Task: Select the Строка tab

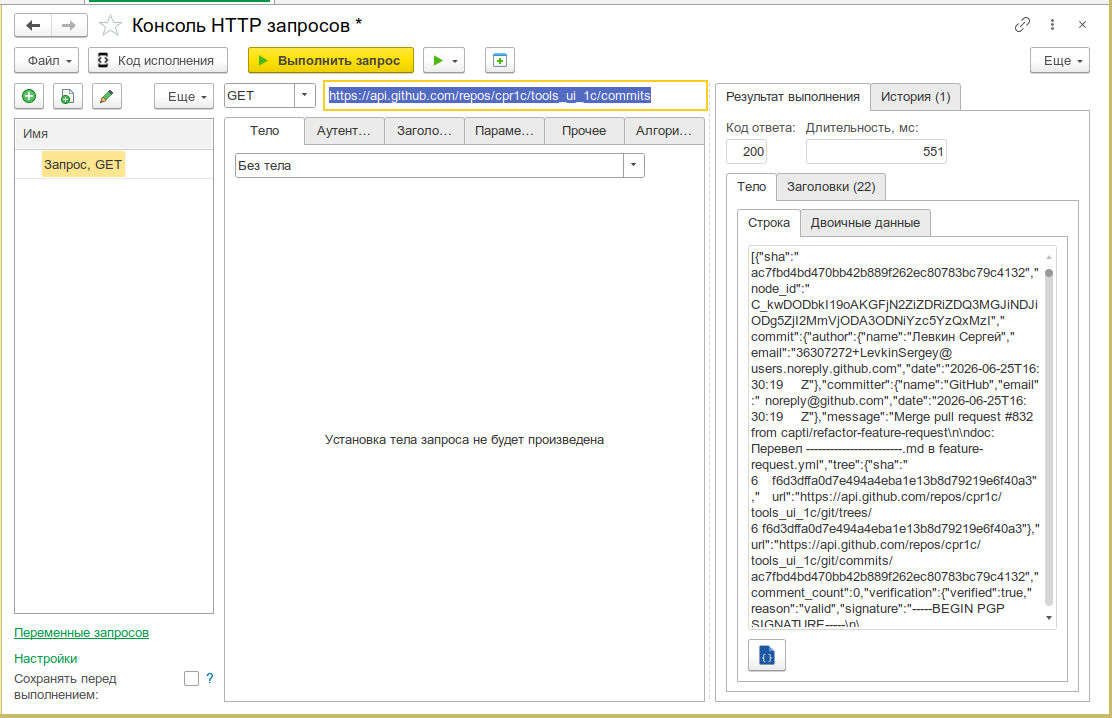Action: point(769,222)
